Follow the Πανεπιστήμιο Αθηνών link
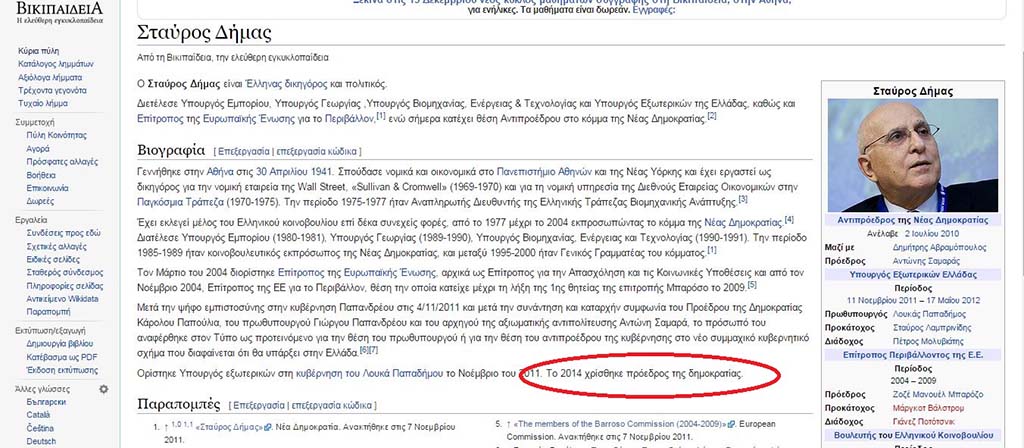 click(x=544, y=172)
